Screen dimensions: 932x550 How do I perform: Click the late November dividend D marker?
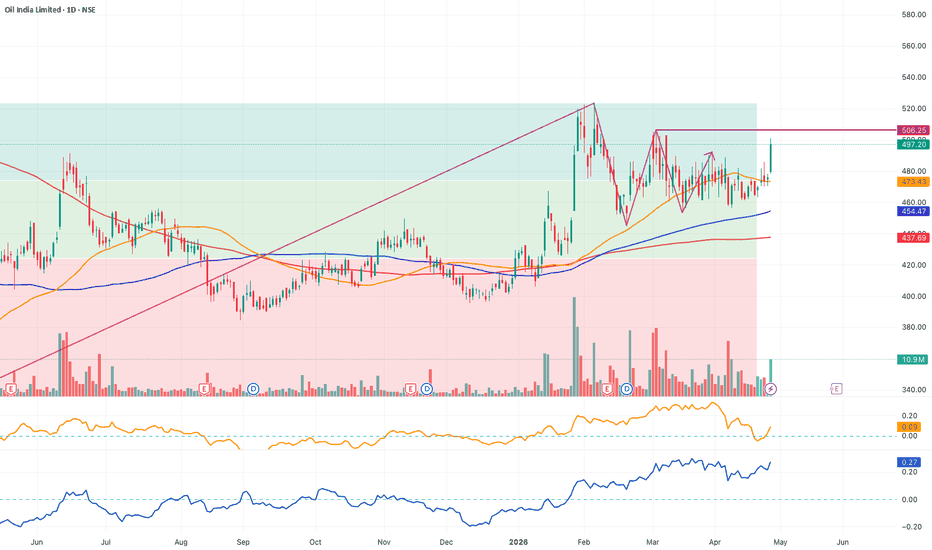pyautogui.click(x=427, y=389)
